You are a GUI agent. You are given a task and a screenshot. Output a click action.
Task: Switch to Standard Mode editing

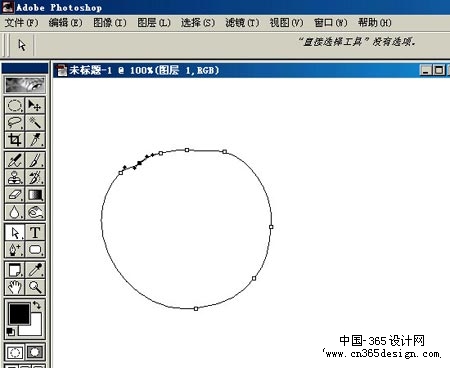click(x=15, y=352)
